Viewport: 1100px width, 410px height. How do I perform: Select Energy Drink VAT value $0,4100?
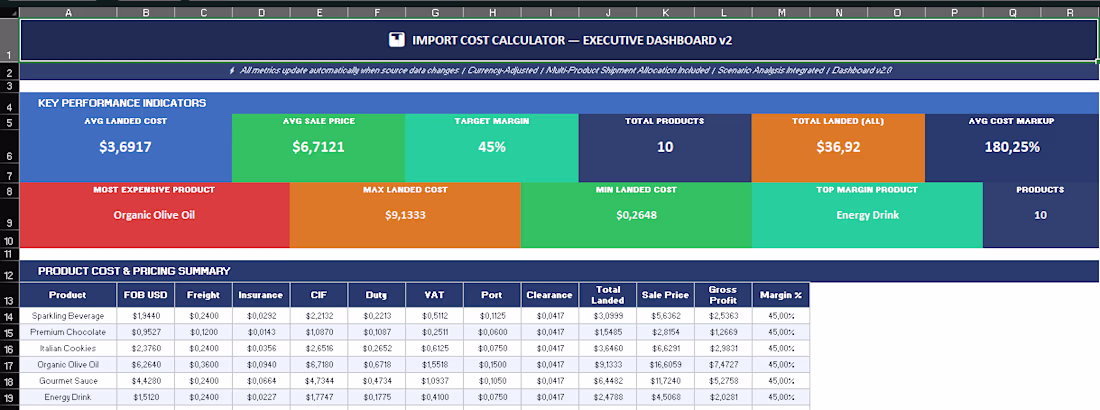tap(435, 397)
